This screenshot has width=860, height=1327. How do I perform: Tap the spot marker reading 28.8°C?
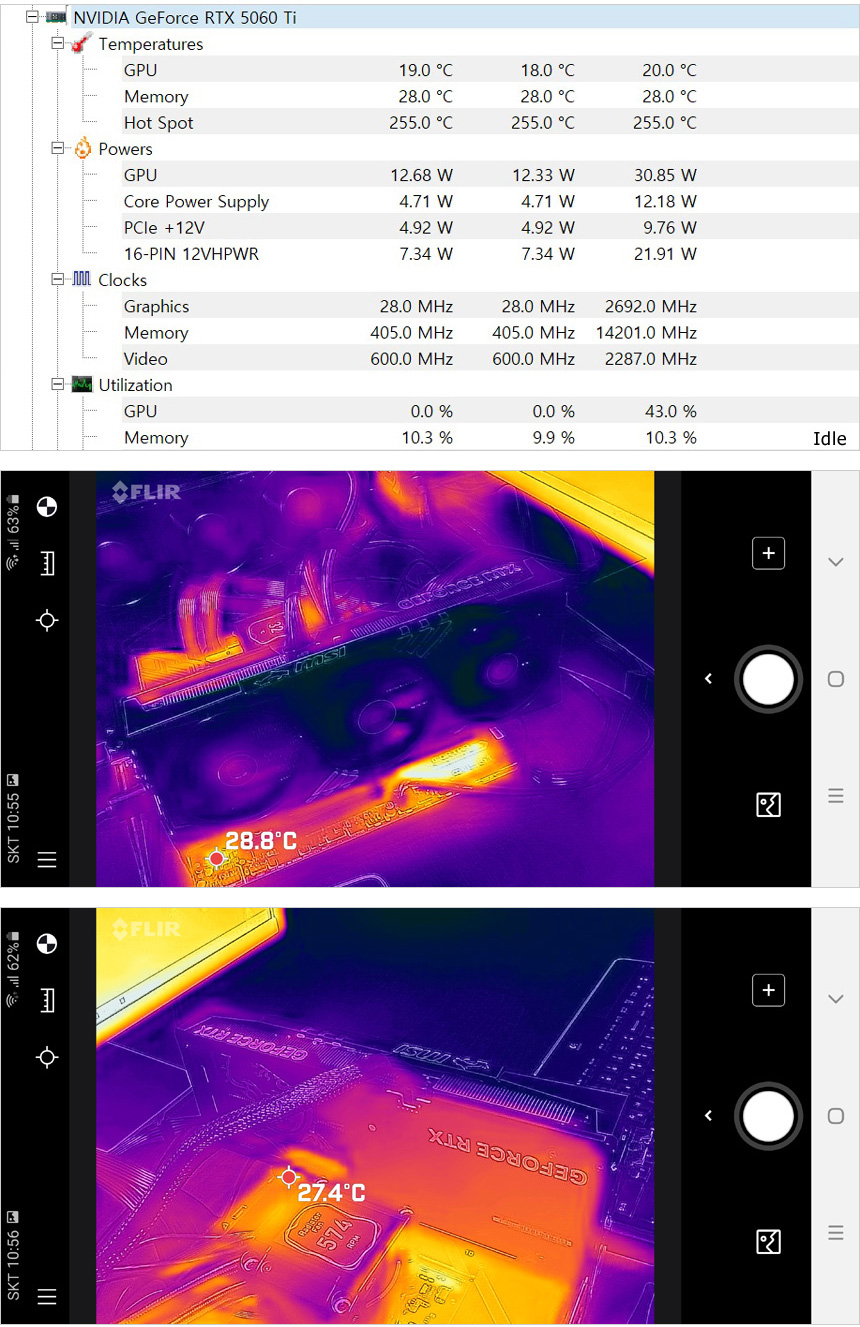(216, 858)
